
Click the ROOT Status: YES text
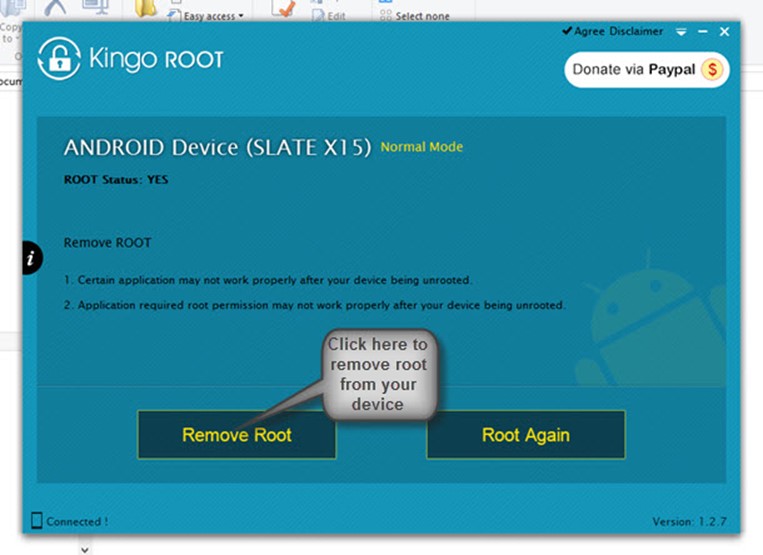coord(116,179)
